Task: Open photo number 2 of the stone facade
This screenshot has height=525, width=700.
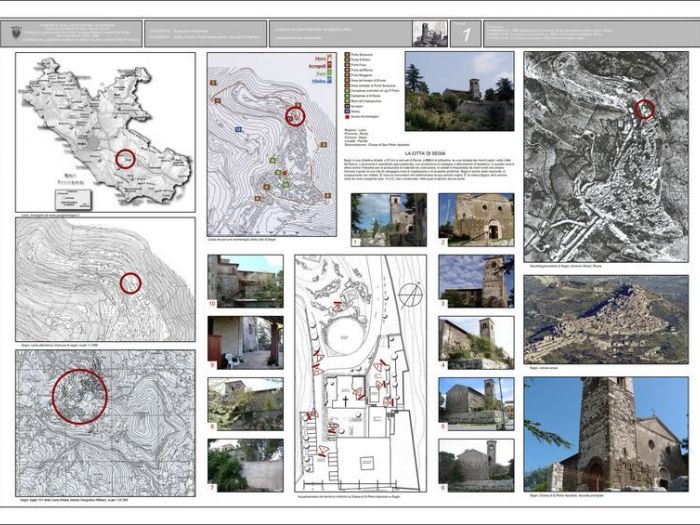Action: coord(476,220)
